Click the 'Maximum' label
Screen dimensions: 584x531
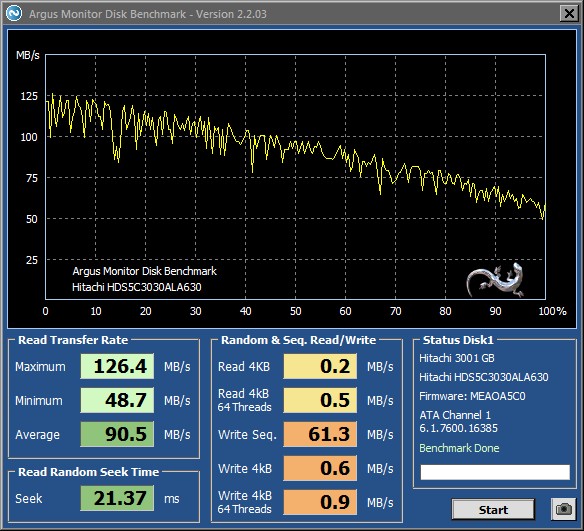point(40,367)
